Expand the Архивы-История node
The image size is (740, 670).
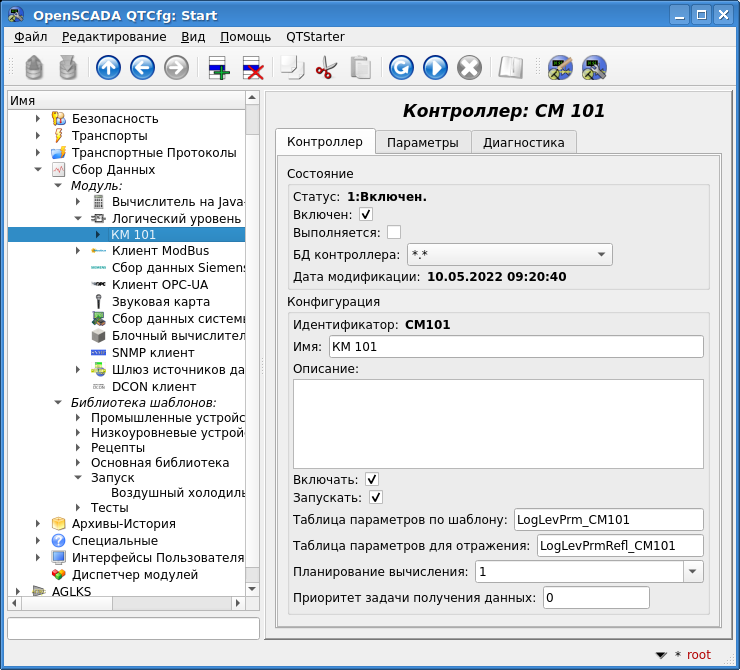pyautogui.click(x=38, y=523)
